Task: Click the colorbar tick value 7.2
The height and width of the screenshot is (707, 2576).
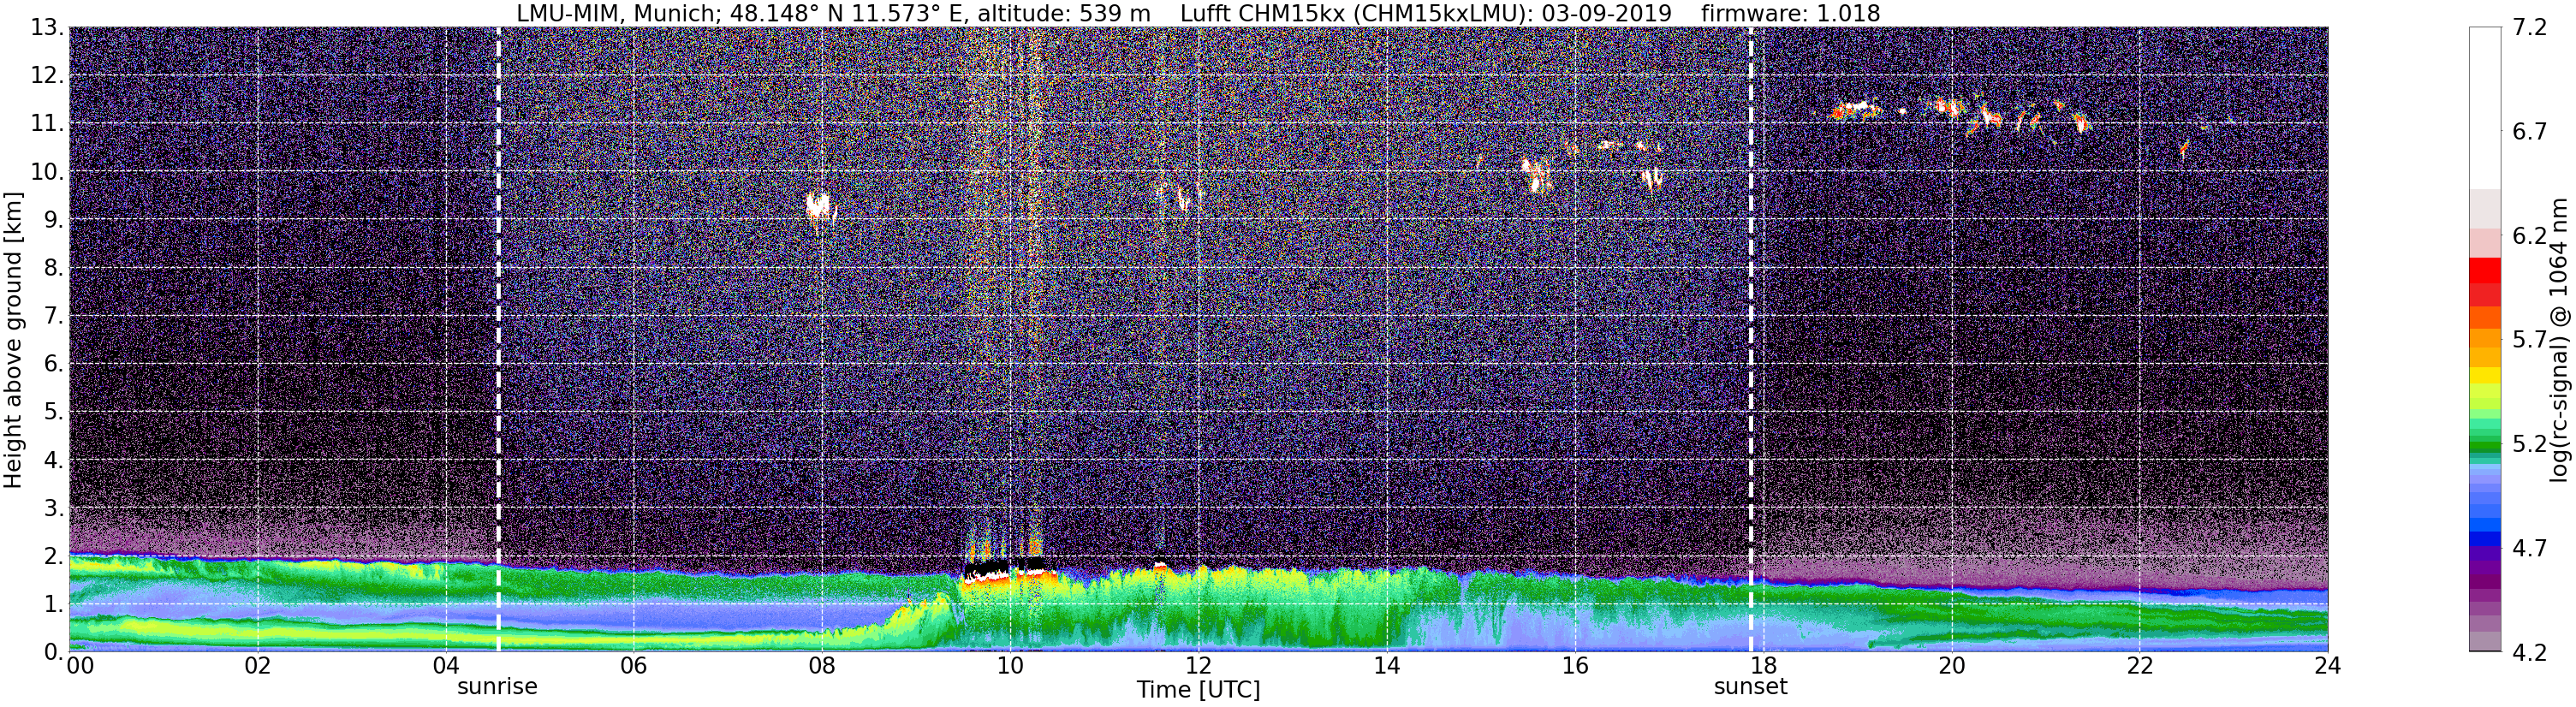Action: (x=2530, y=28)
